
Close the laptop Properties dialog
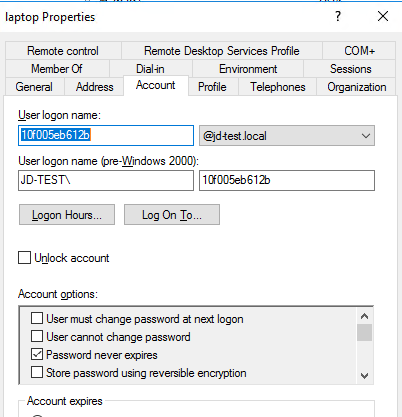click(x=383, y=16)
